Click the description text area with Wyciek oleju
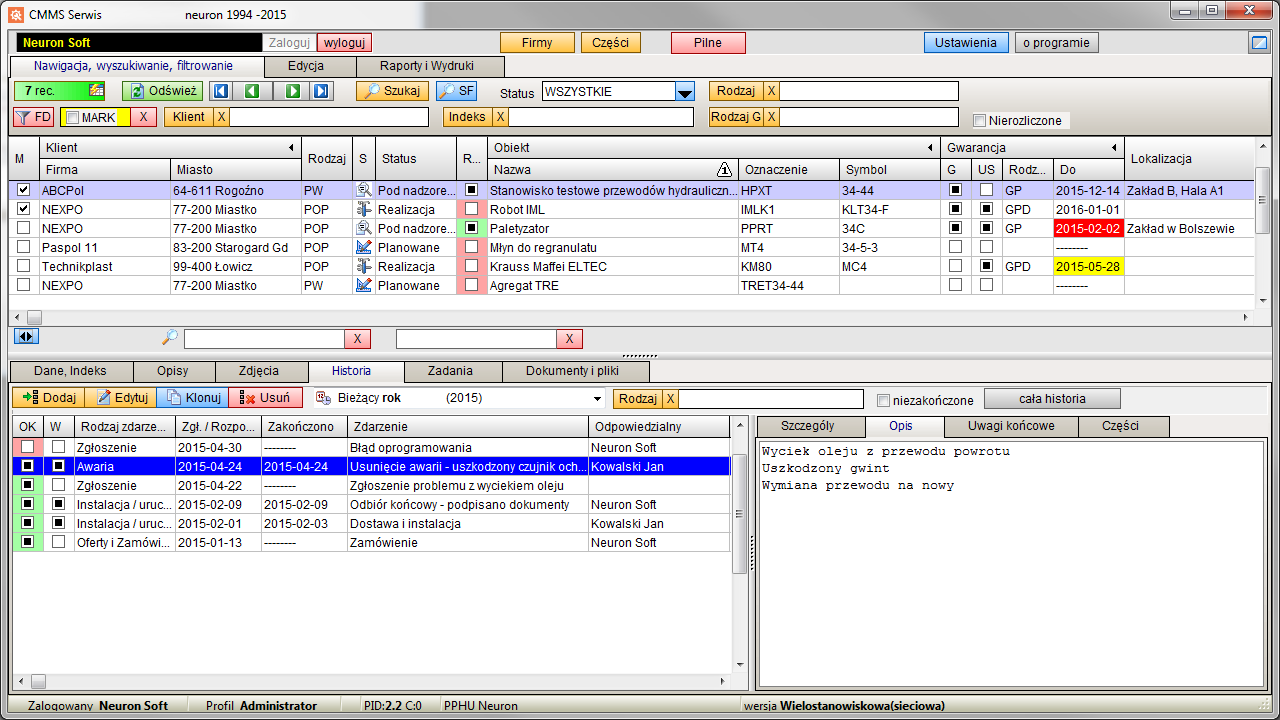The image size is (1280, 720). point(1010,564)
